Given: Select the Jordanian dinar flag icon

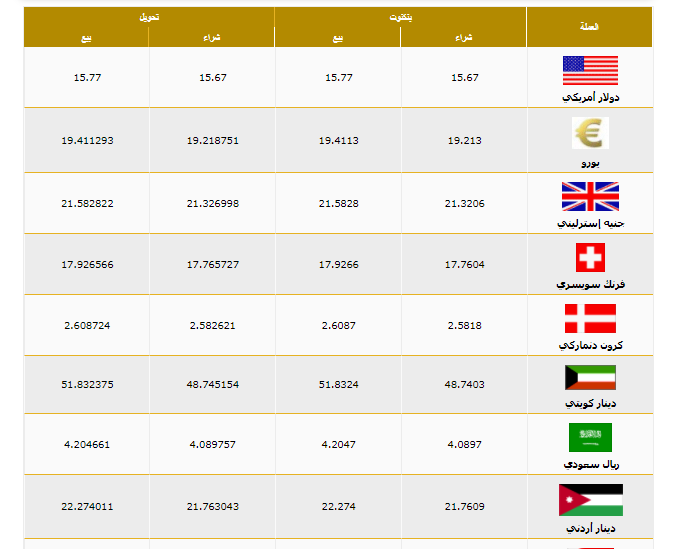Looking at the screenshot, I should pos(590,500).
